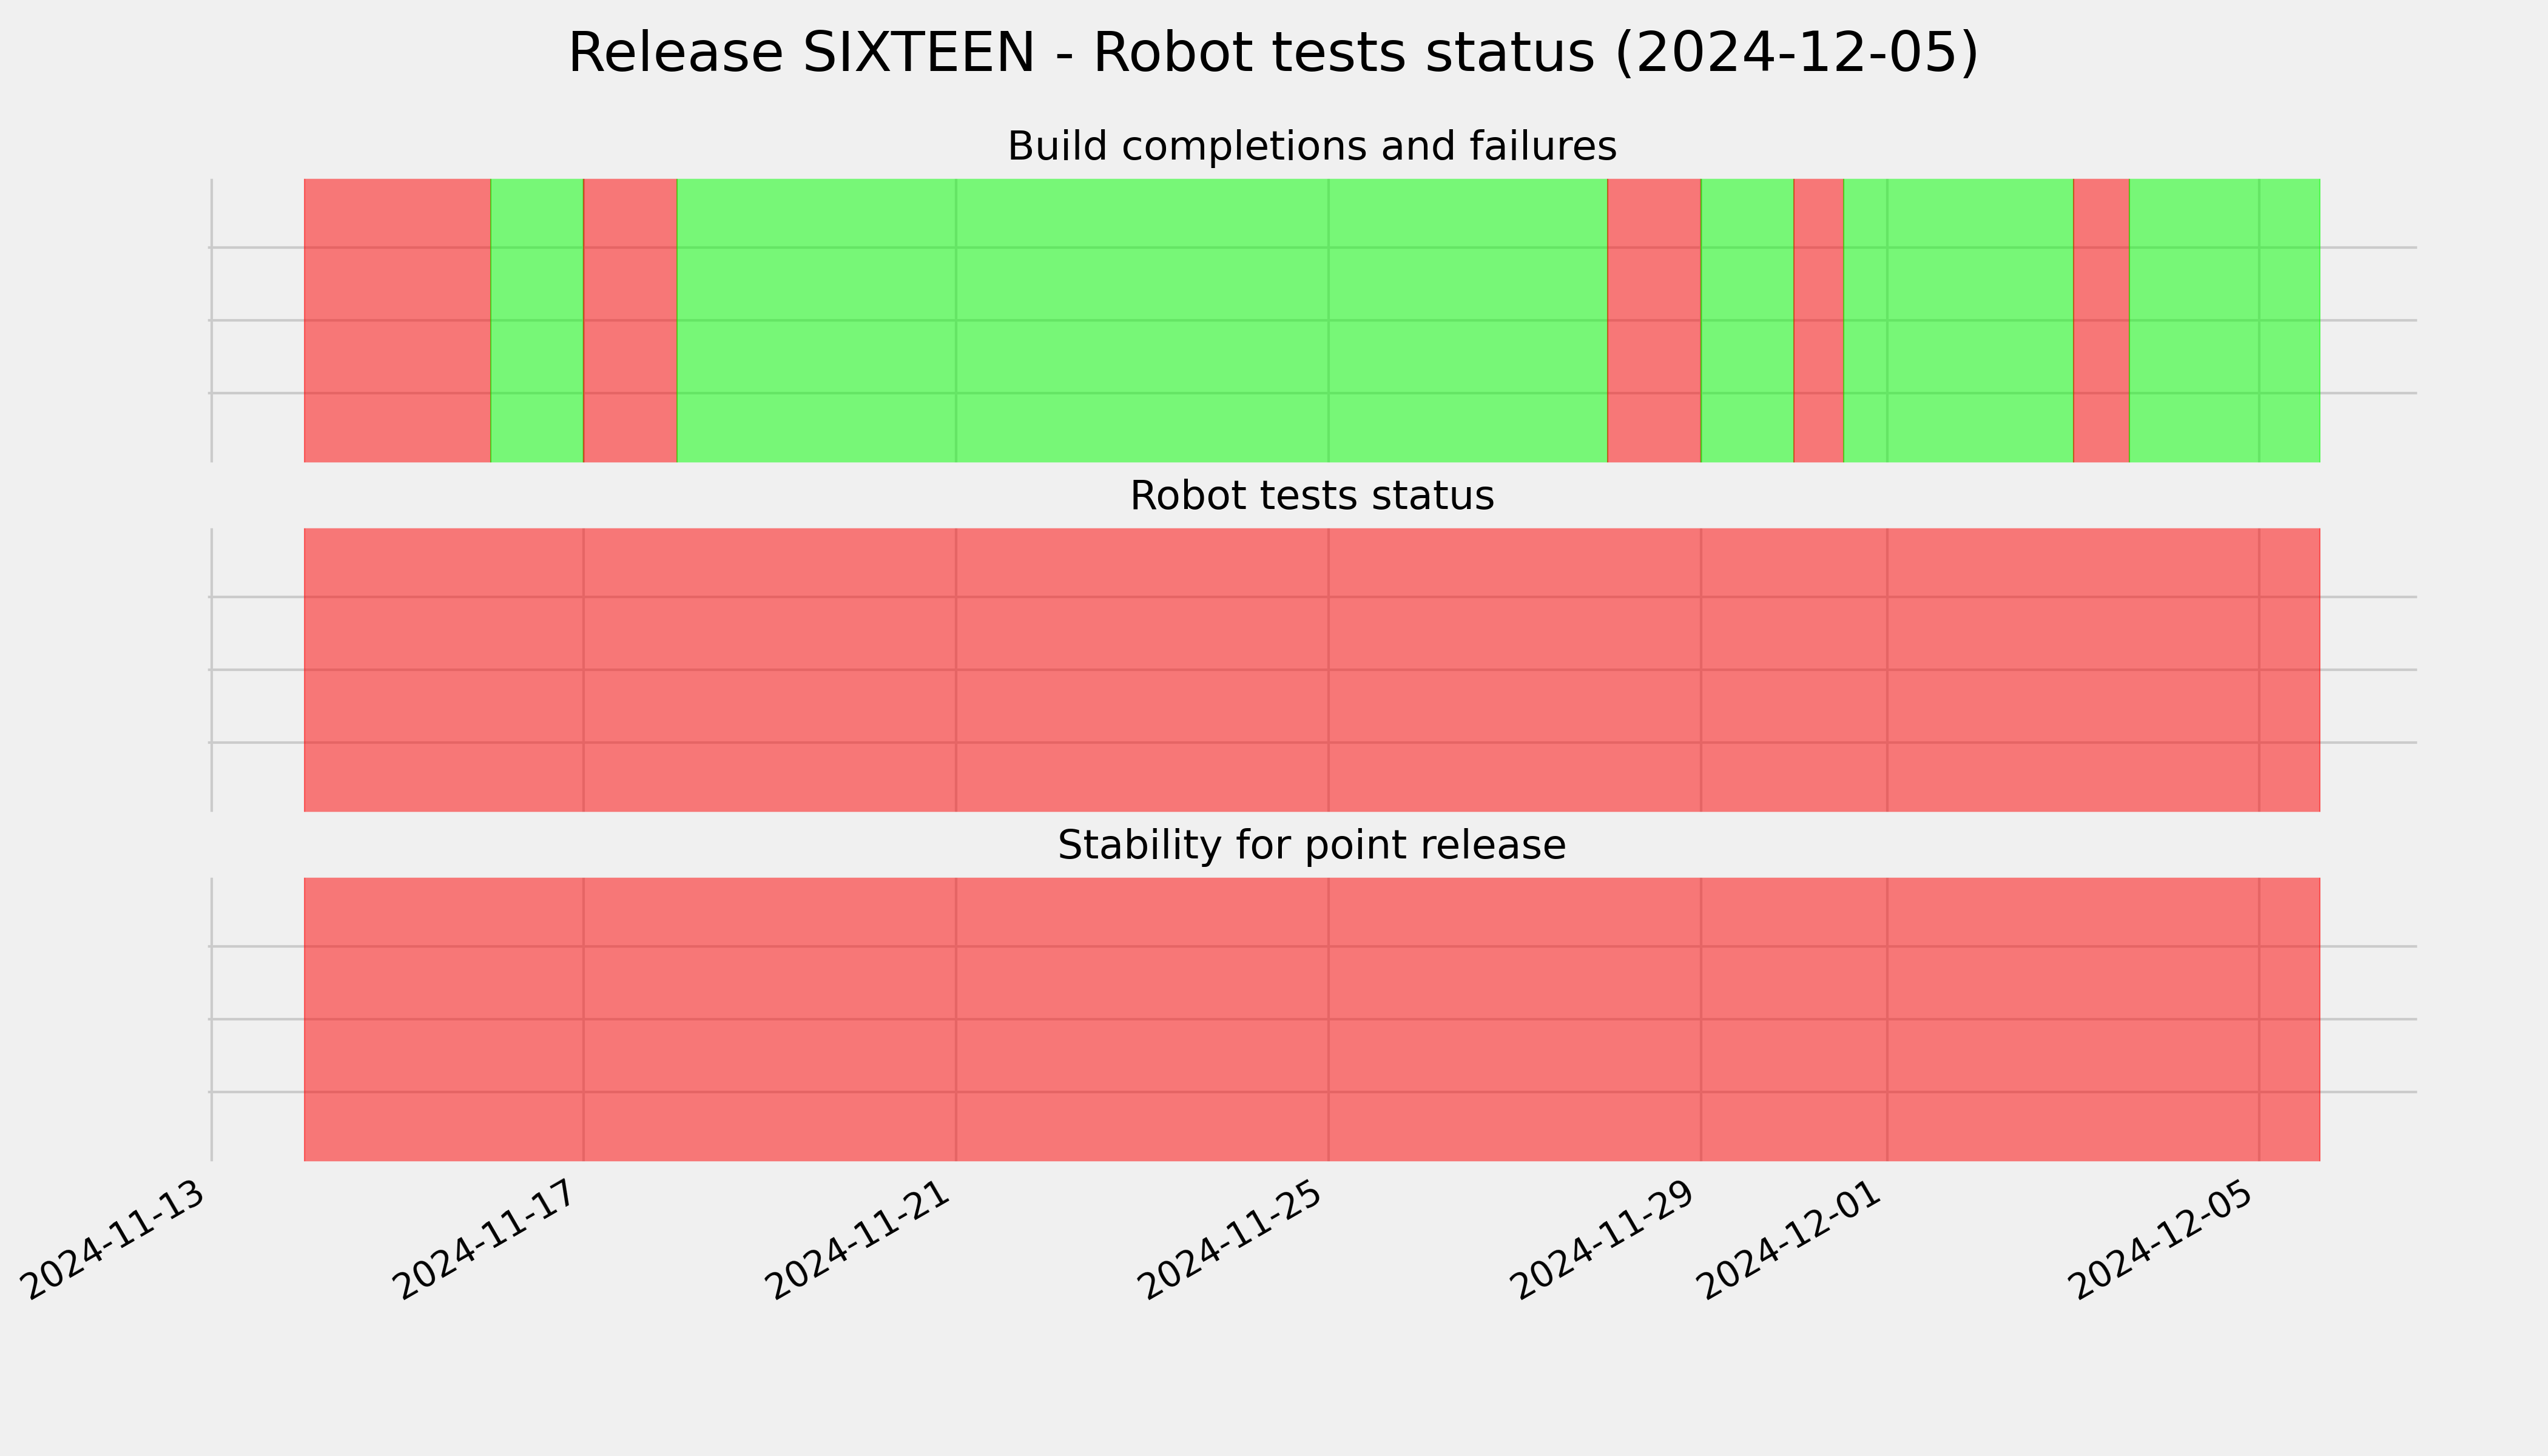Select the 2024-11-21 x-axis date label

click(862, 1240)
